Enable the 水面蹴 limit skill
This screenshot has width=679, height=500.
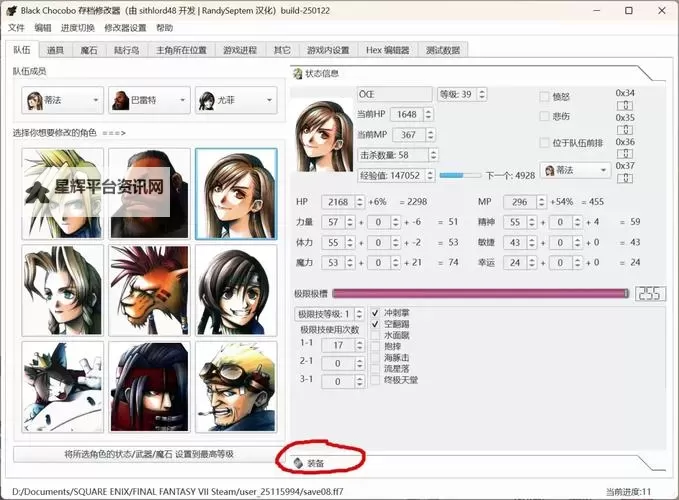[x=375, y=335]
